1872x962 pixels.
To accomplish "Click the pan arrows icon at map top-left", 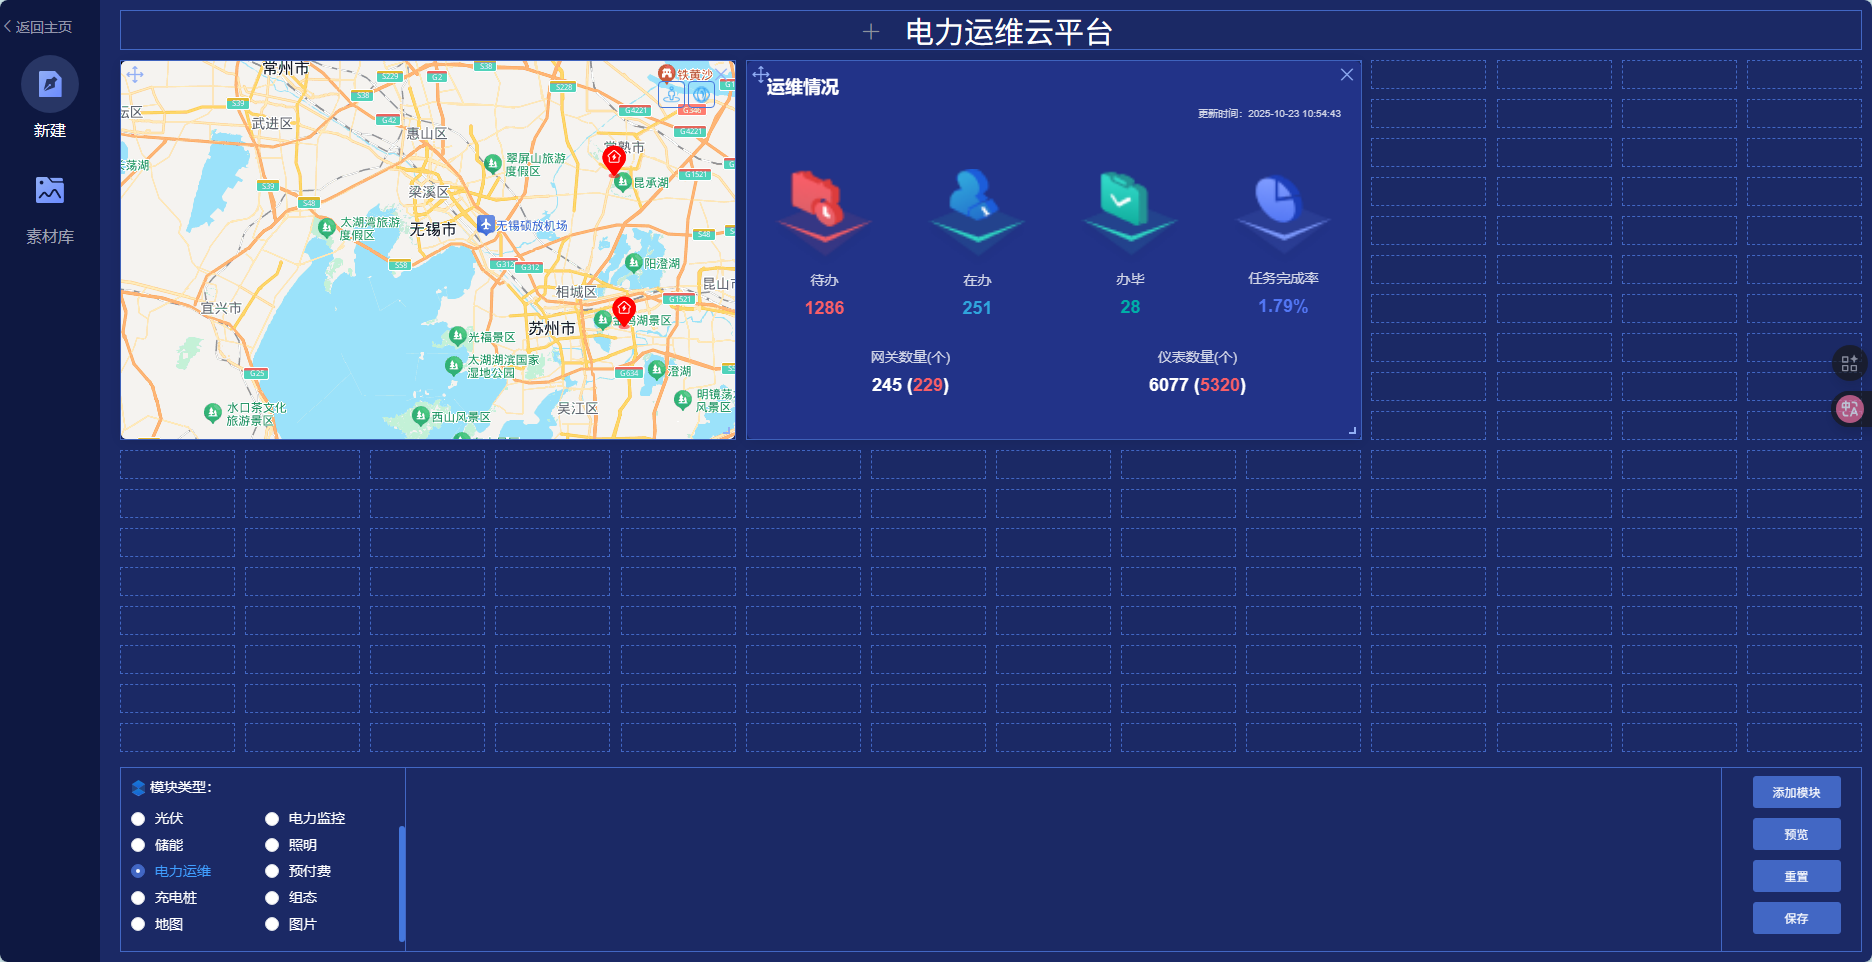I will [x=135, y=75].
